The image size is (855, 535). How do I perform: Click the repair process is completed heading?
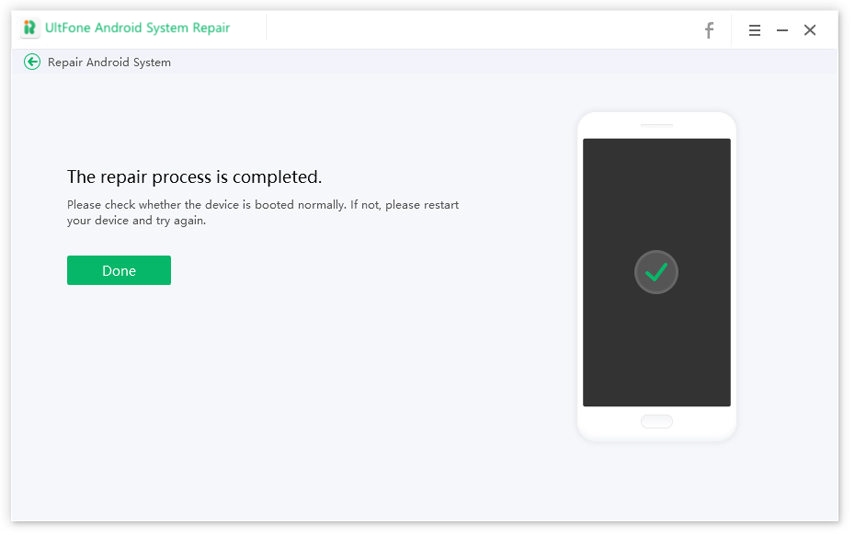194,177
